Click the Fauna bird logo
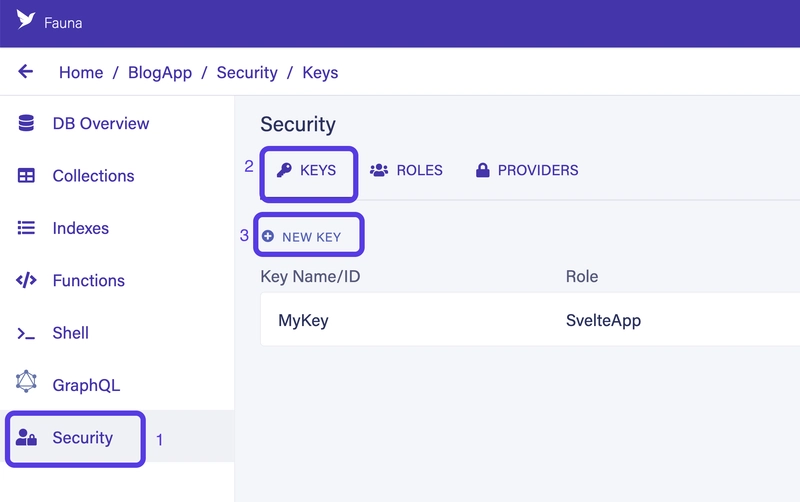The height and width of the screenshot is (502, 800). tap(26, 20)
